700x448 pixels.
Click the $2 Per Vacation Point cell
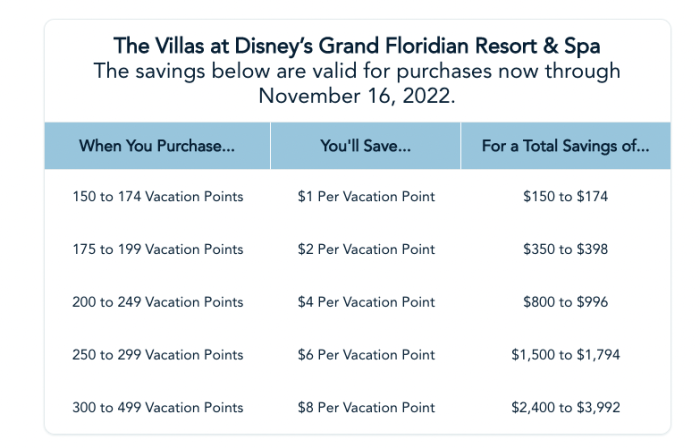coord(366,249)
